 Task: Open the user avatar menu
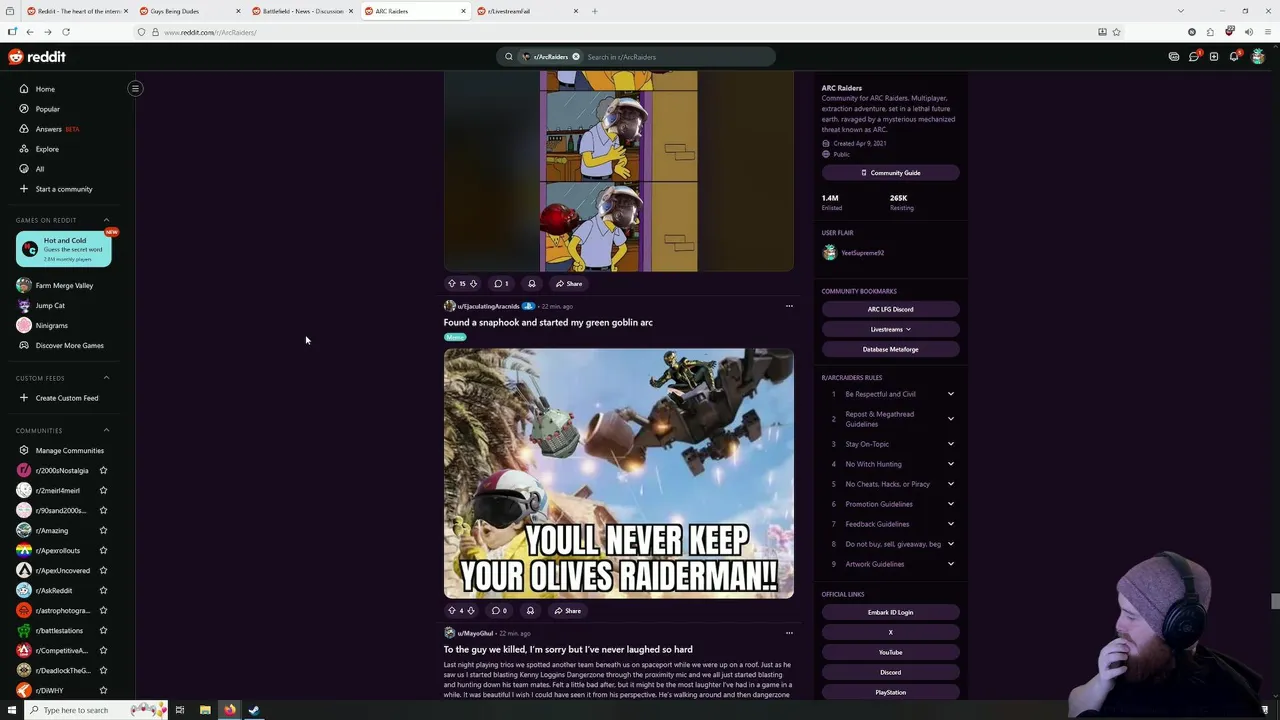pyautogui.click(x=1258, y=57)
